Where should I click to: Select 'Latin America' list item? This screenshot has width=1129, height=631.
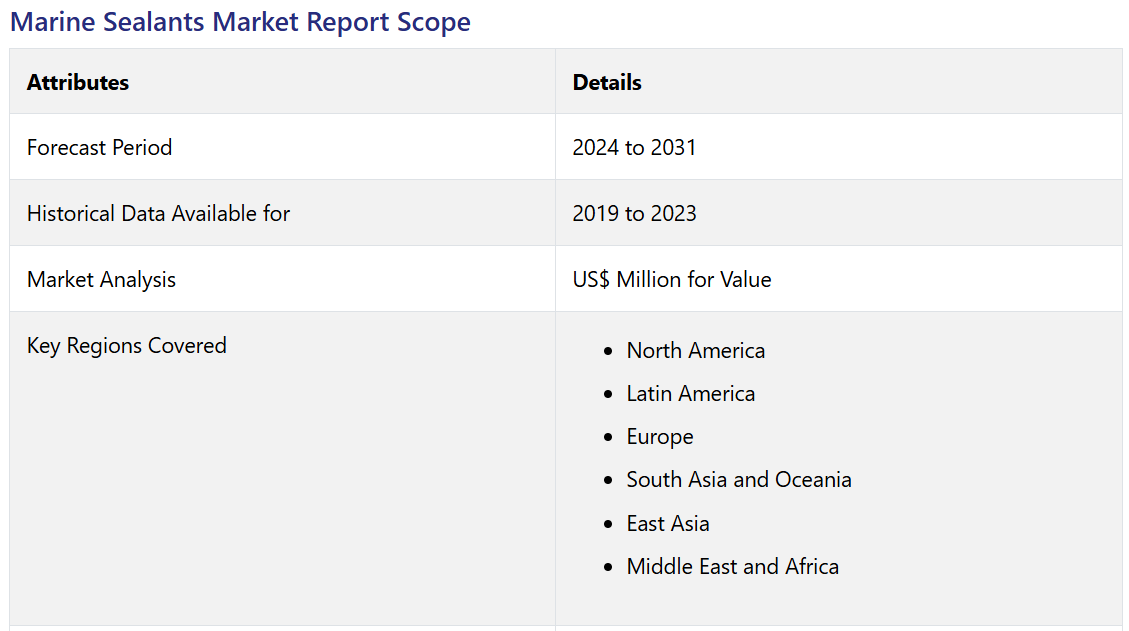[691, 393]
